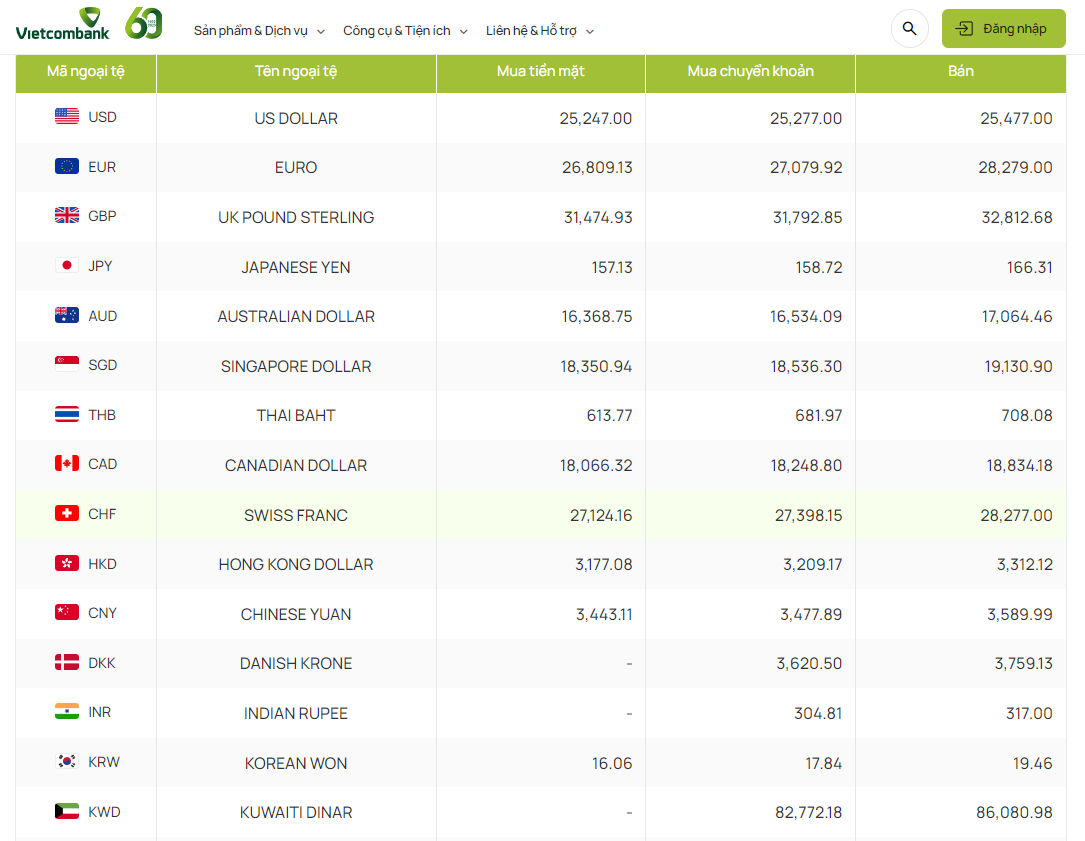Click the Mua tiền mặt column header
Screen dimensions: 1085x841
pos(540,71)
